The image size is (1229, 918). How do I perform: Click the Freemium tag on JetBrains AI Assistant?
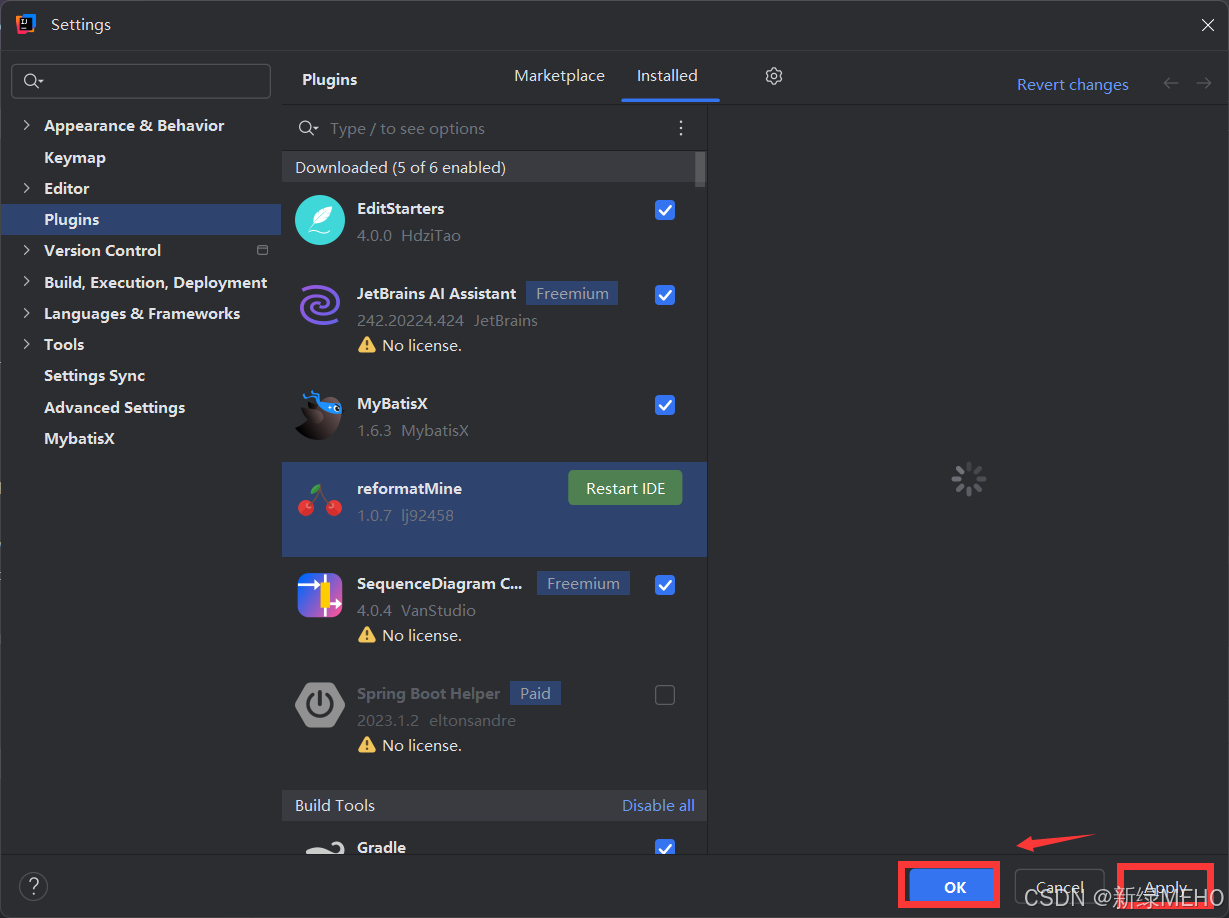[x=572, y=294]
